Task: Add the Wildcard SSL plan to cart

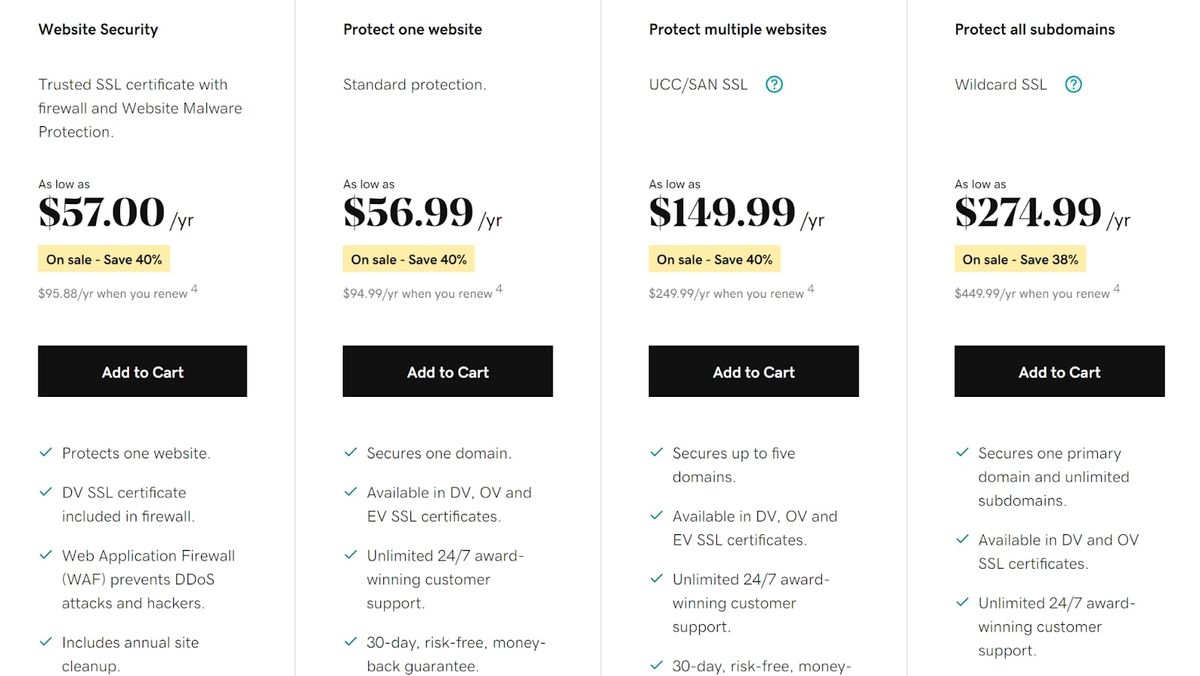Action: (x=1059, y=371)
